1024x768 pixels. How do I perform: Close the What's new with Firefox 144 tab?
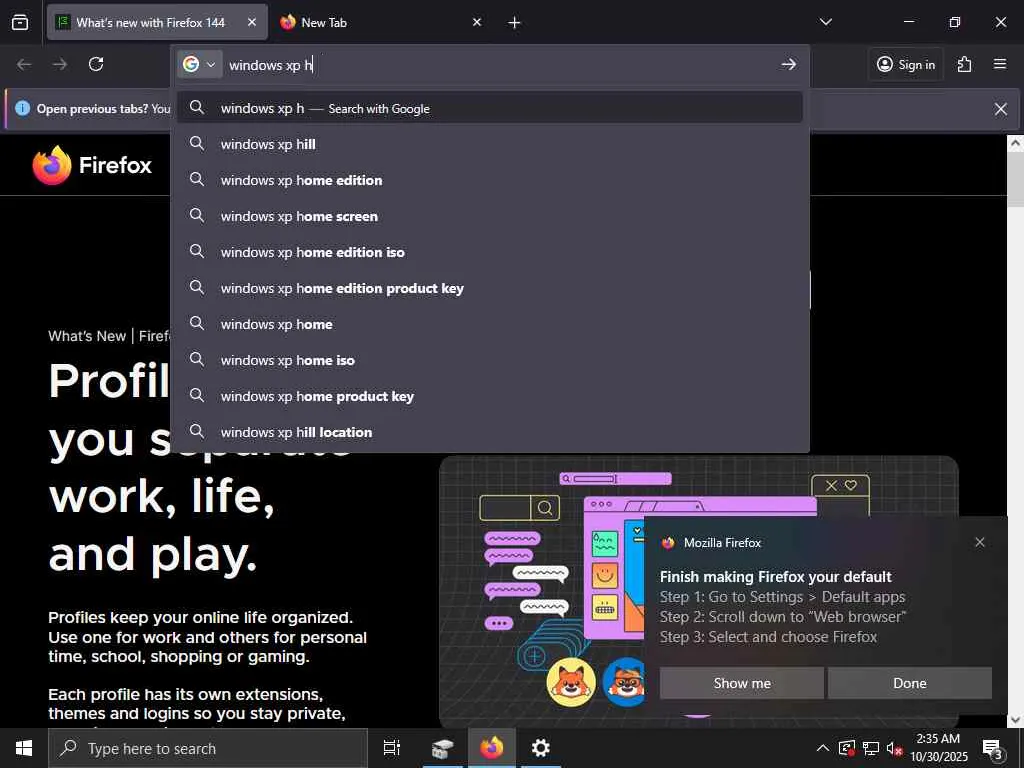pos(252,22)
